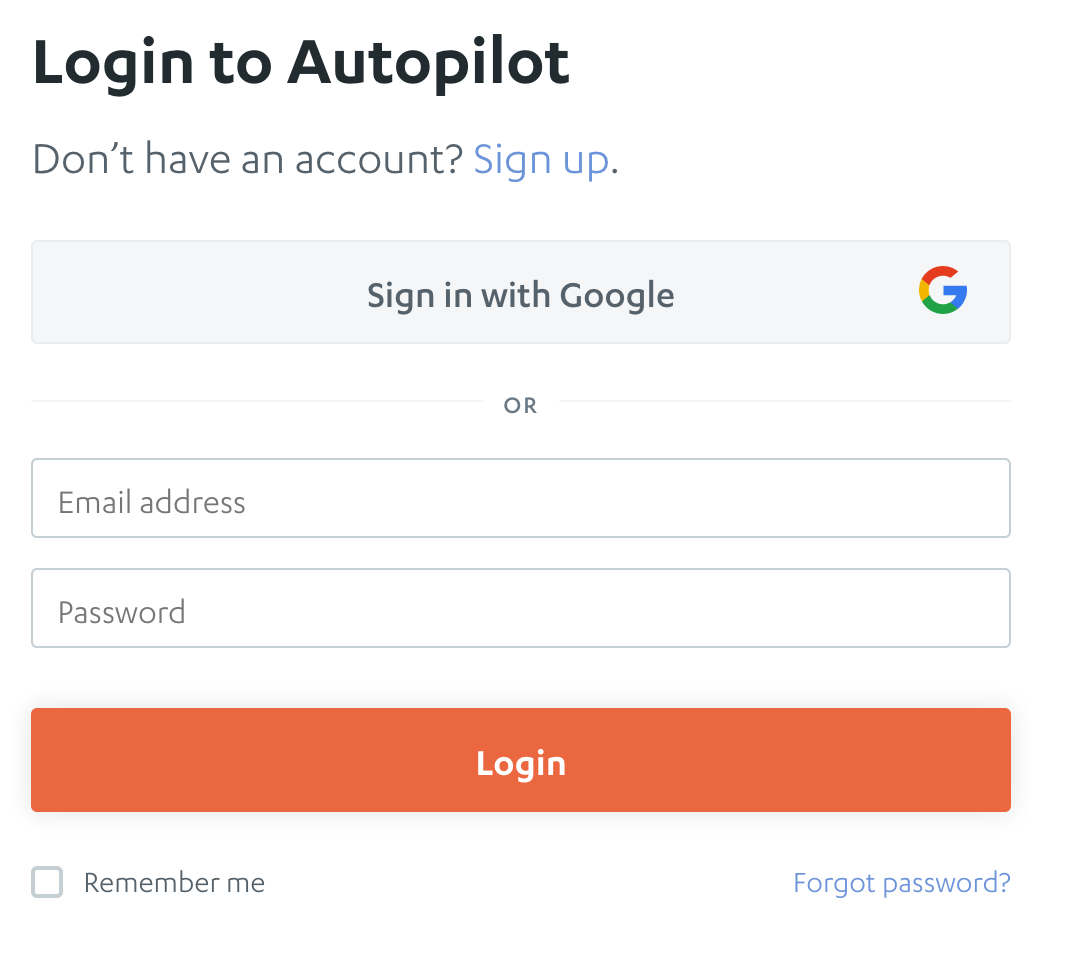Click Sign up in the account prompt
The height and width of the screenshot is (958, 1072).
point(541,159)
